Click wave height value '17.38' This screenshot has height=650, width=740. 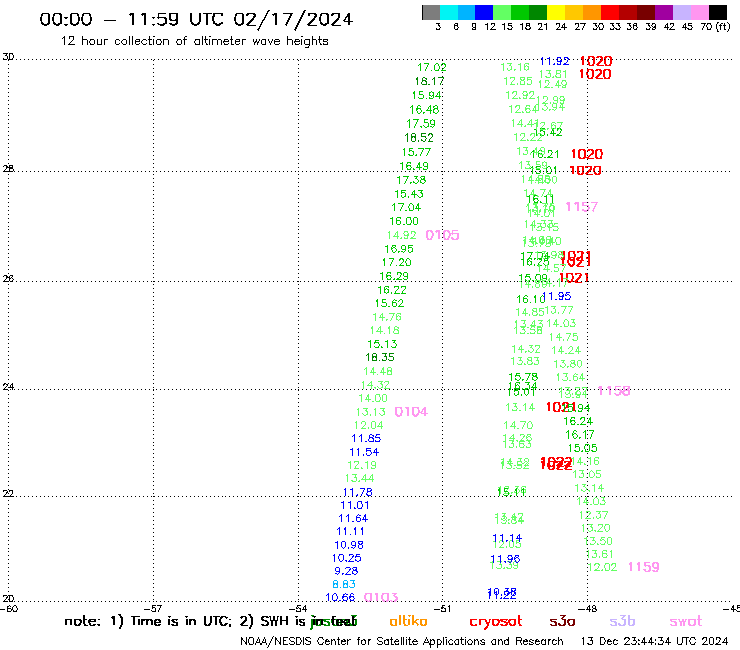click(411, 180)
